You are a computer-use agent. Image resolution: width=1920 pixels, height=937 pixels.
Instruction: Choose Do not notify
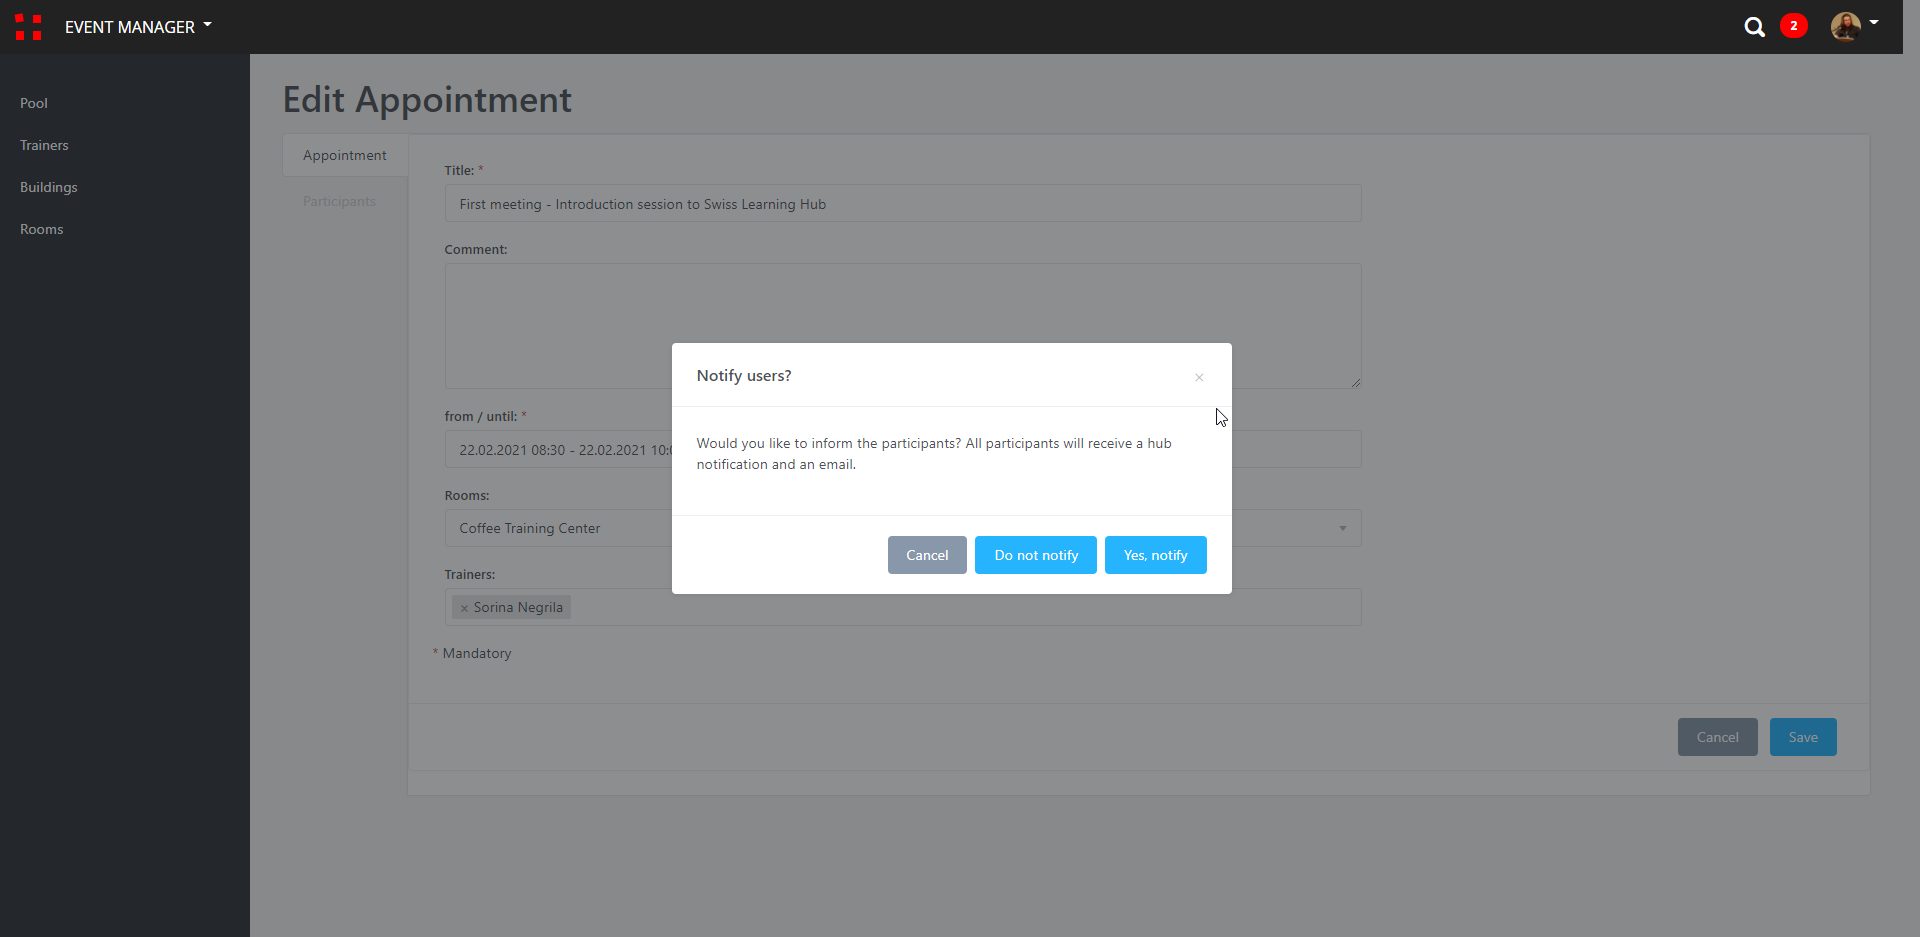tap(1035, 555)
